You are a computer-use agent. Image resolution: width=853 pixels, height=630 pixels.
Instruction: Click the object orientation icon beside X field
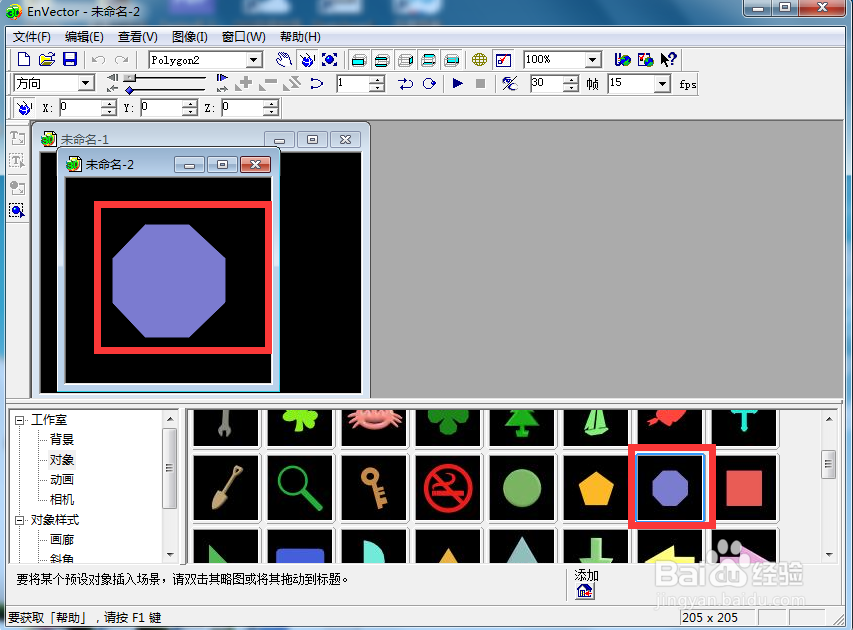24,108
